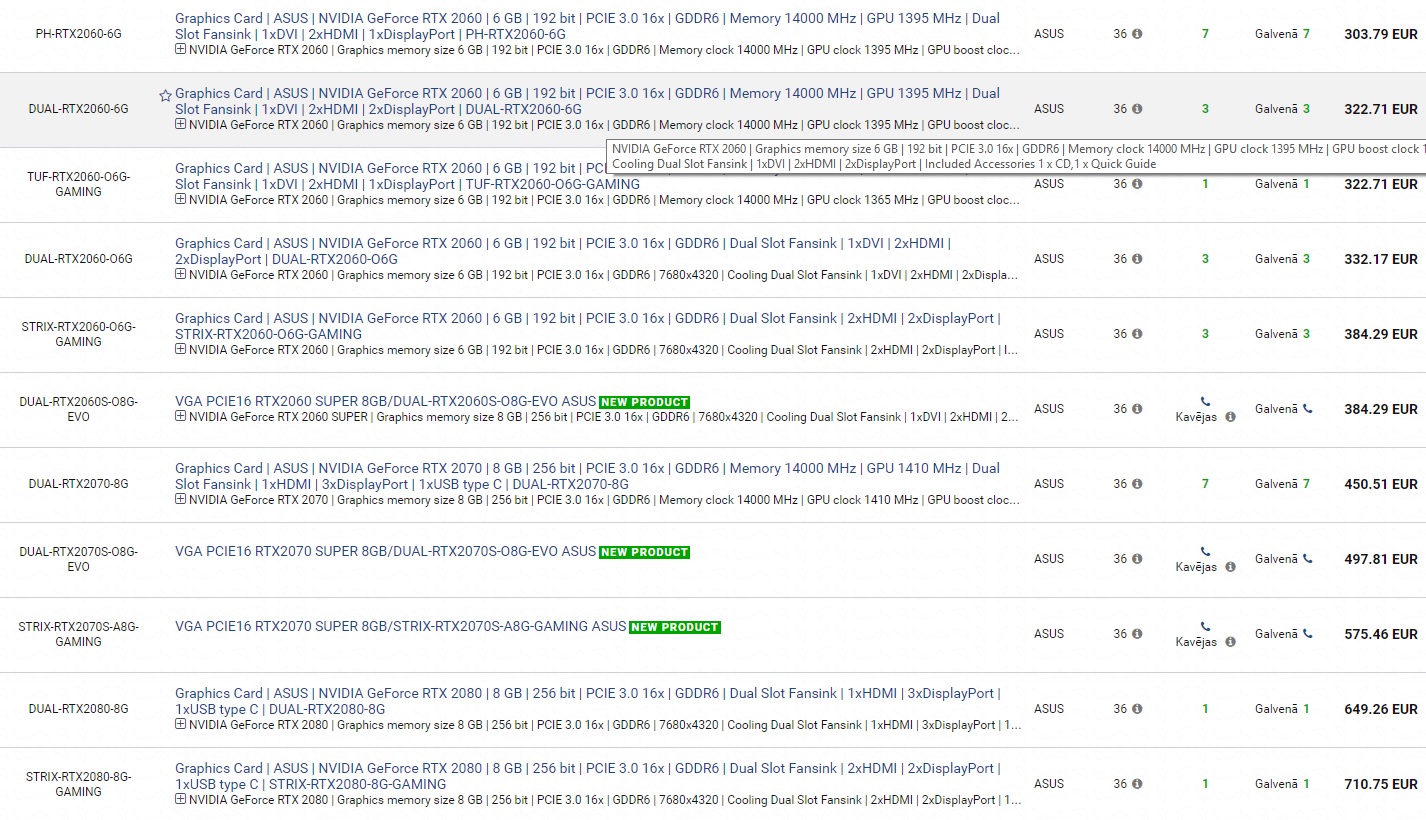
Task: Click Galvenā phone icon in DUAL-RTX2060S-O8G-EVO row
Action: (1307, 409)
